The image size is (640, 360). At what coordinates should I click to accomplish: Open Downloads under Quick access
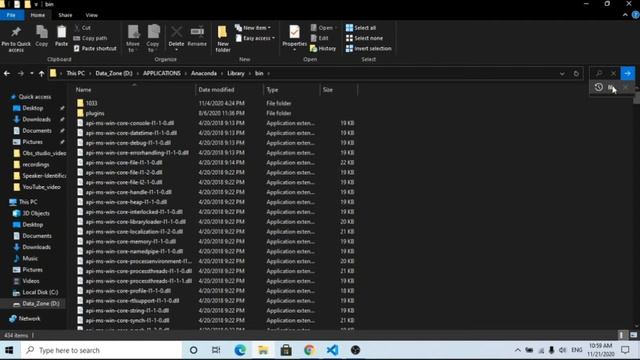pos(36,119)
